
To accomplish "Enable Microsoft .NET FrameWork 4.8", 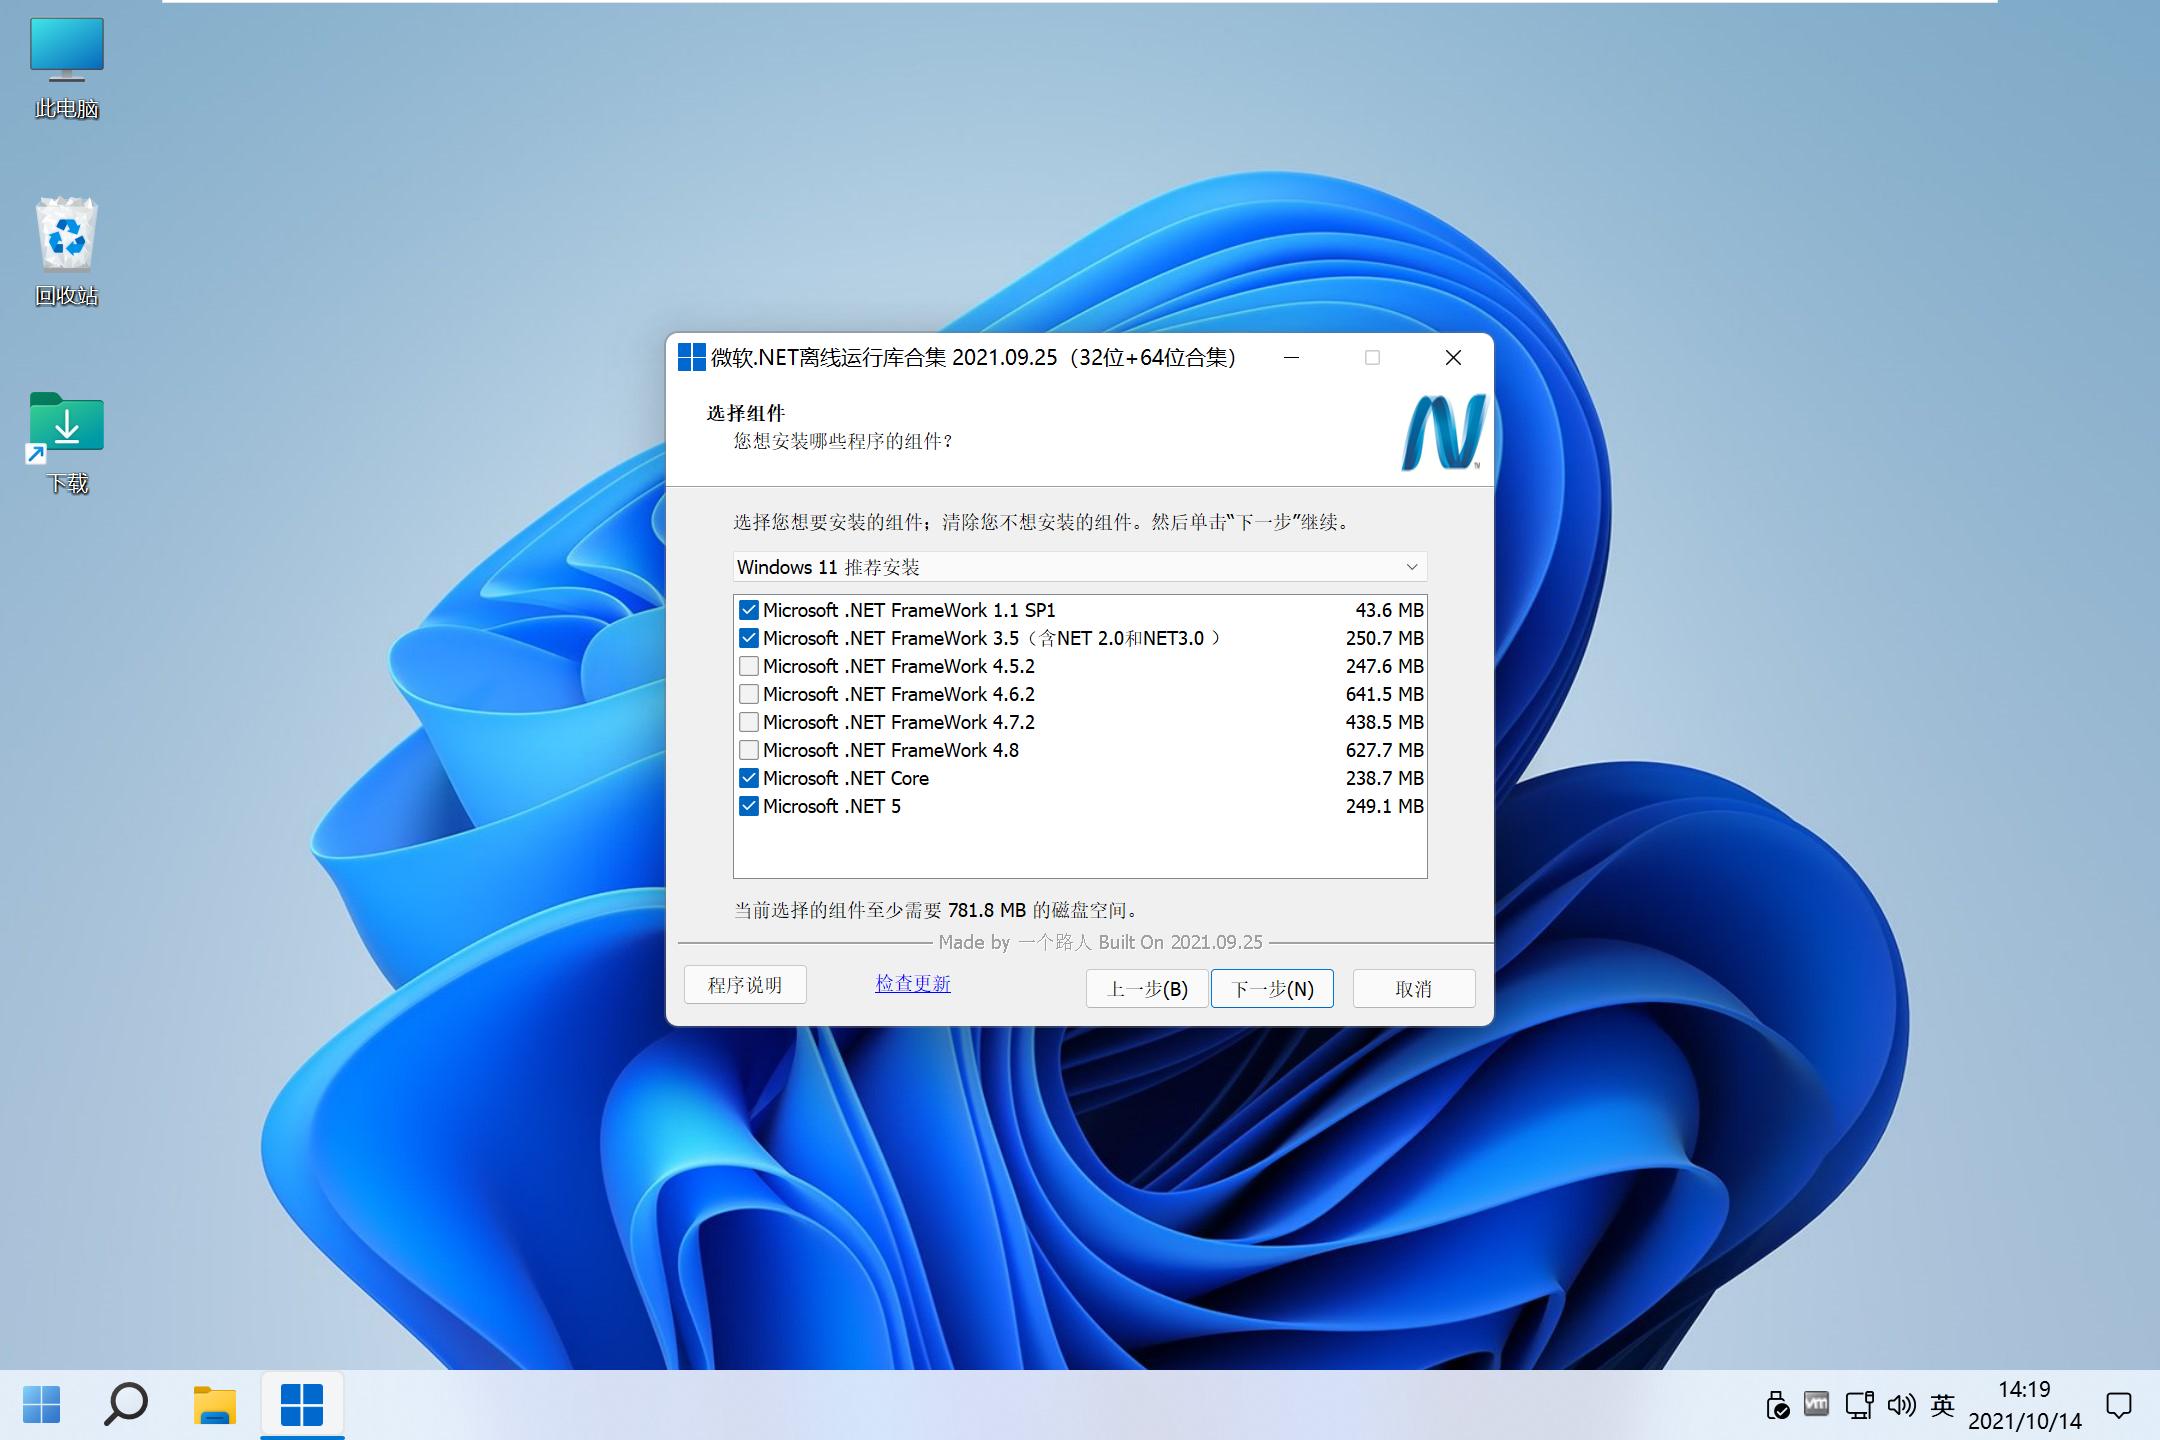I will click(749, 750).
